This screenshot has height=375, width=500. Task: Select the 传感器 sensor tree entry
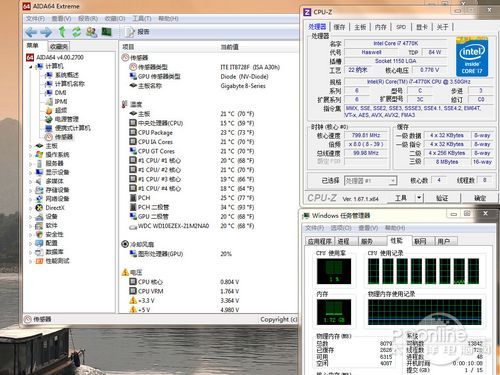64,137
